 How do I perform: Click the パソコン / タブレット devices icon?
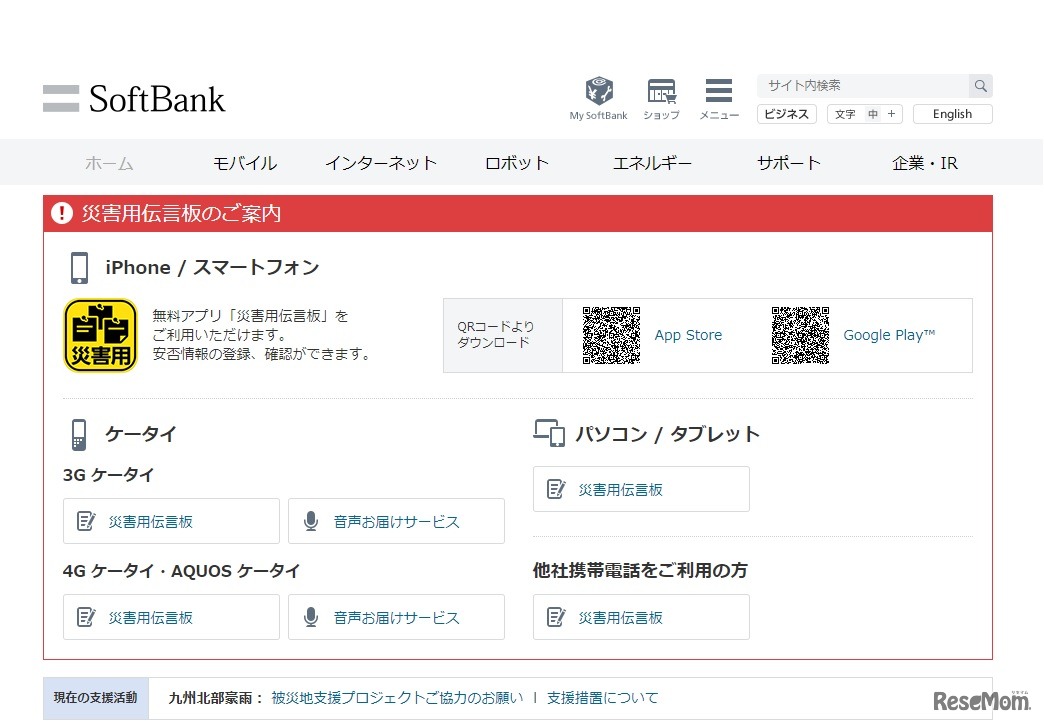(549, 433)
